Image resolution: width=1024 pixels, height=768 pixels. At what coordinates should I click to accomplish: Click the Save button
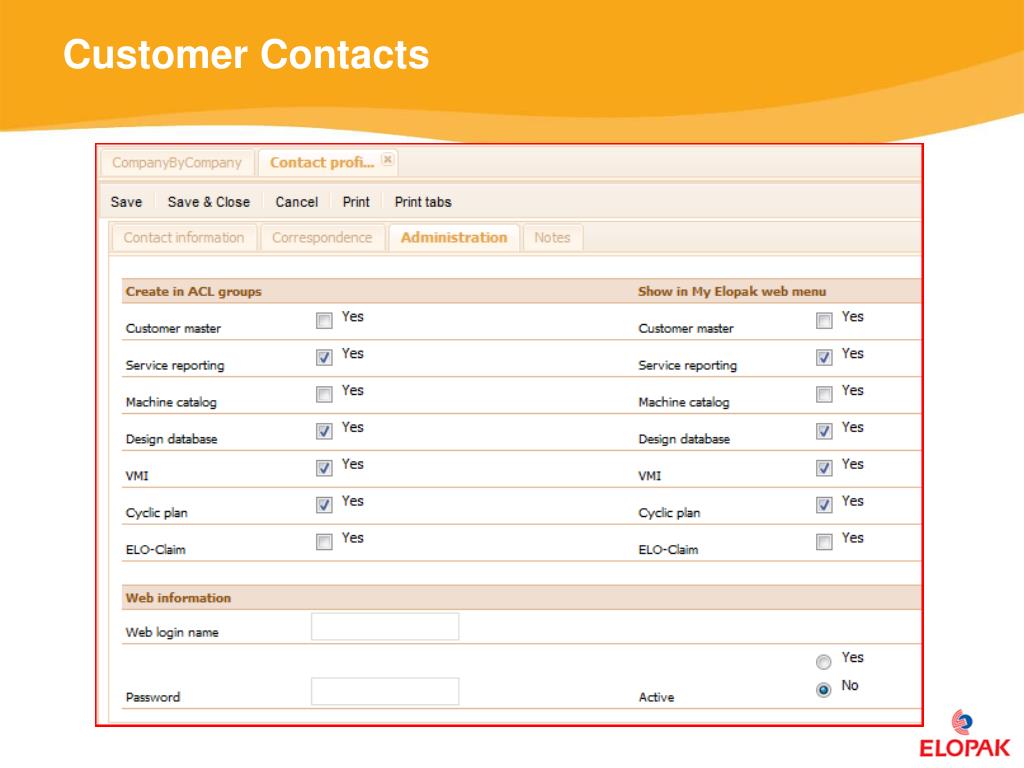(x=126, y=202)
